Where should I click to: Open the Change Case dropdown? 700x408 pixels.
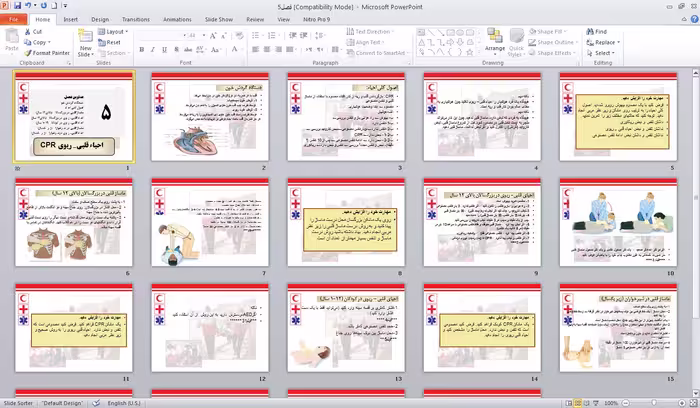(x=216, y=50)
